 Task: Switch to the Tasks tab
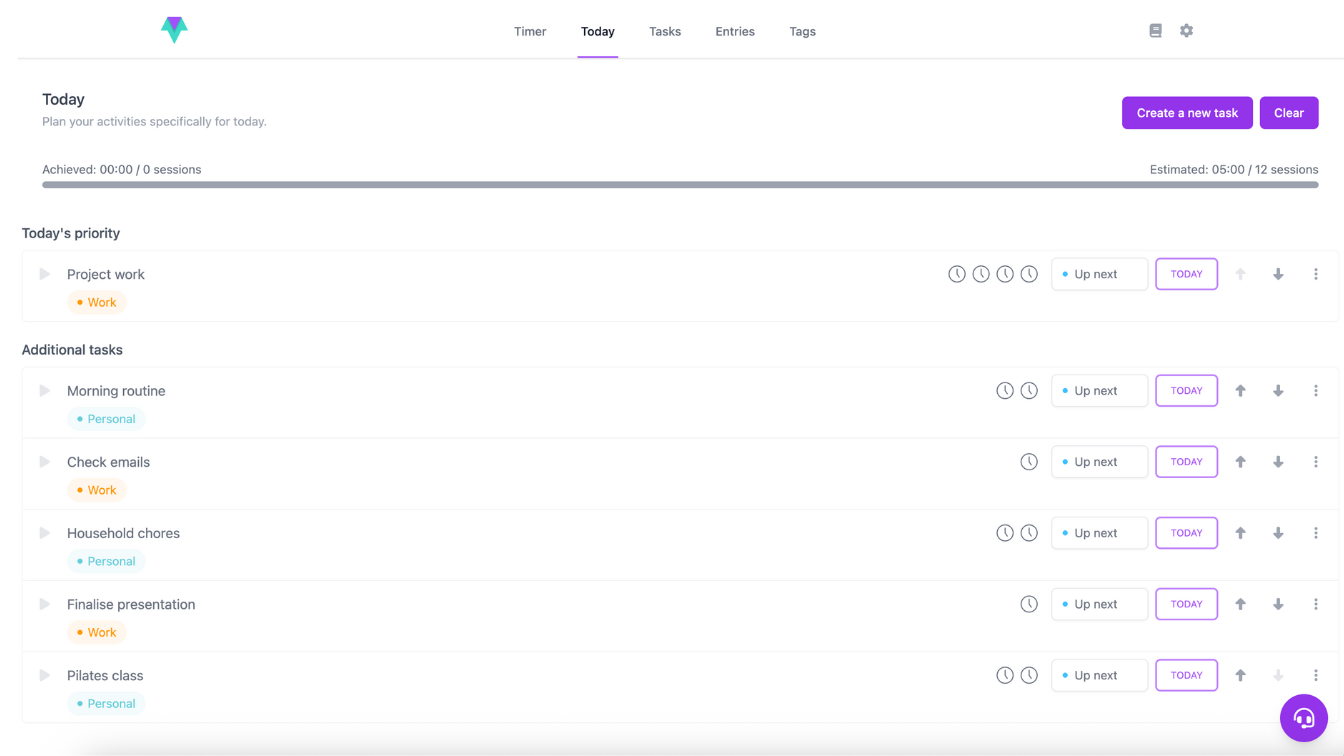click(x=664, y=32)
